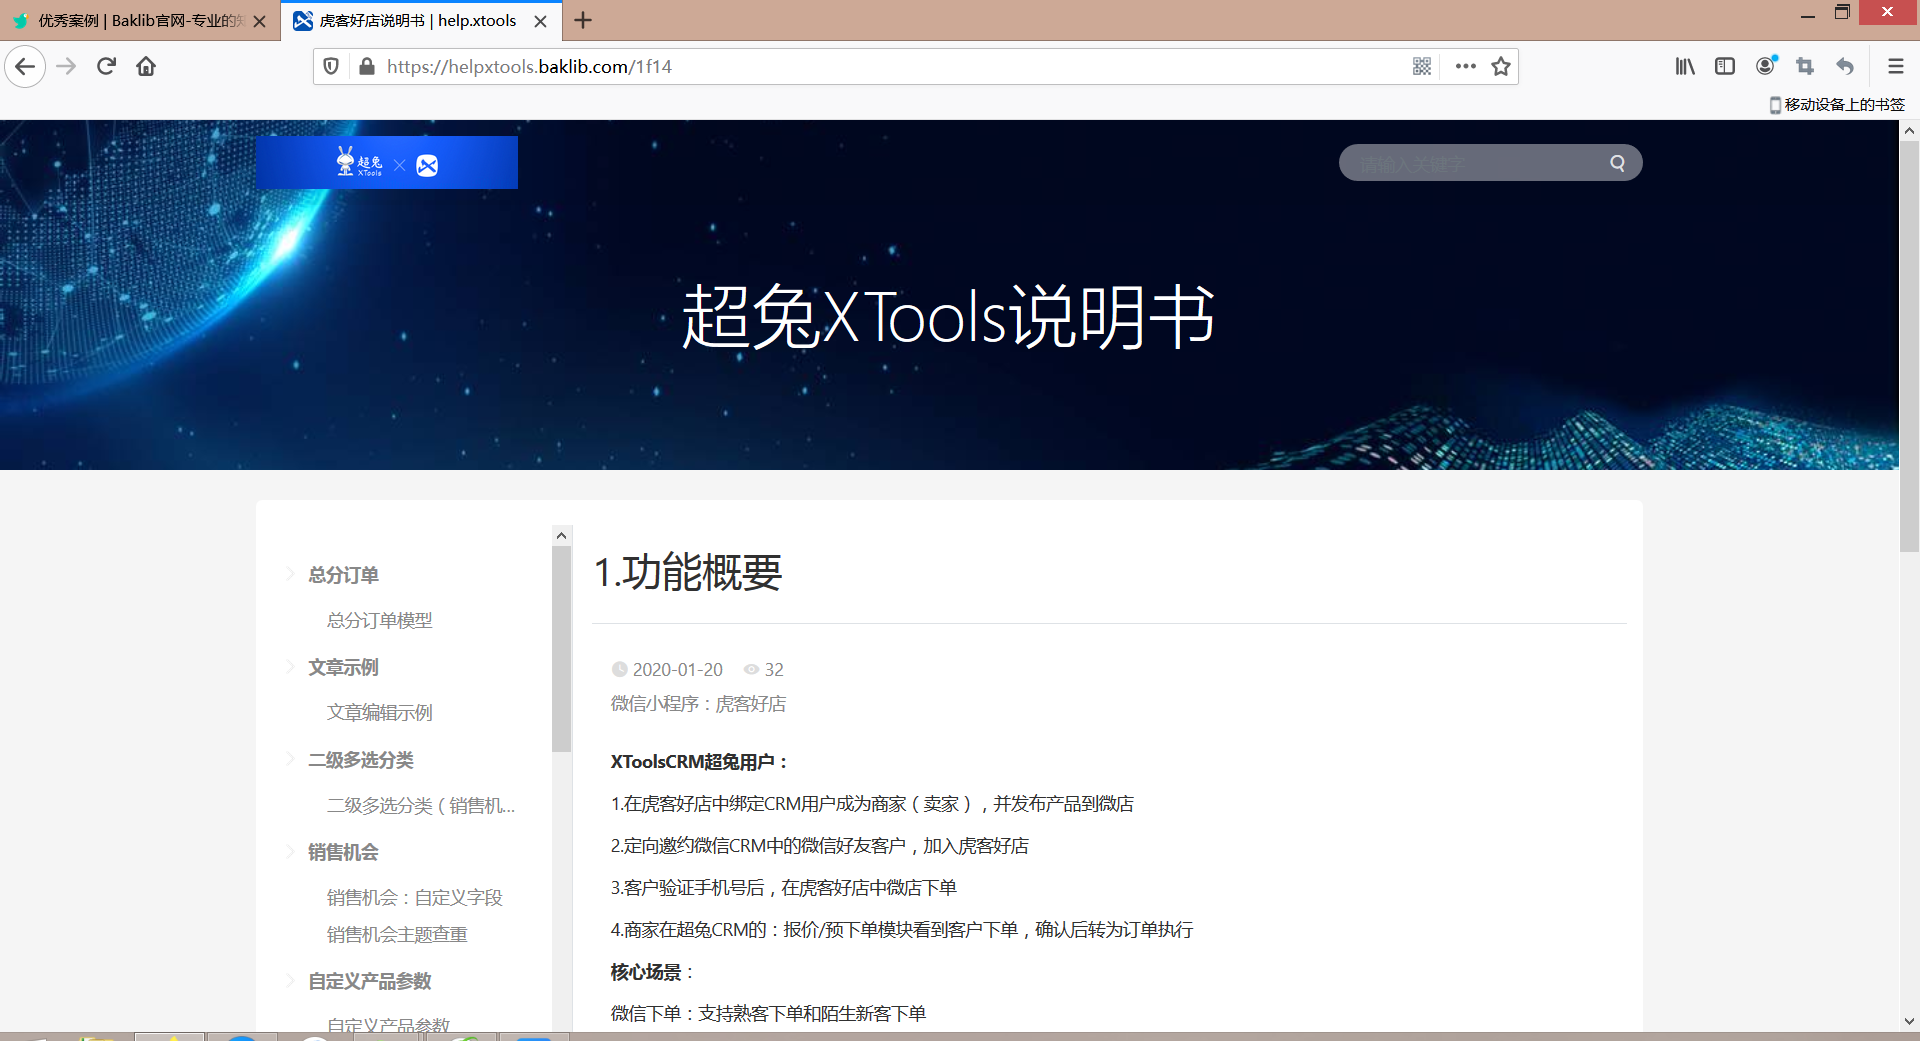Collapse the 销售机会 category
Screen dimensions: 1920x1041
click(291, 851)
